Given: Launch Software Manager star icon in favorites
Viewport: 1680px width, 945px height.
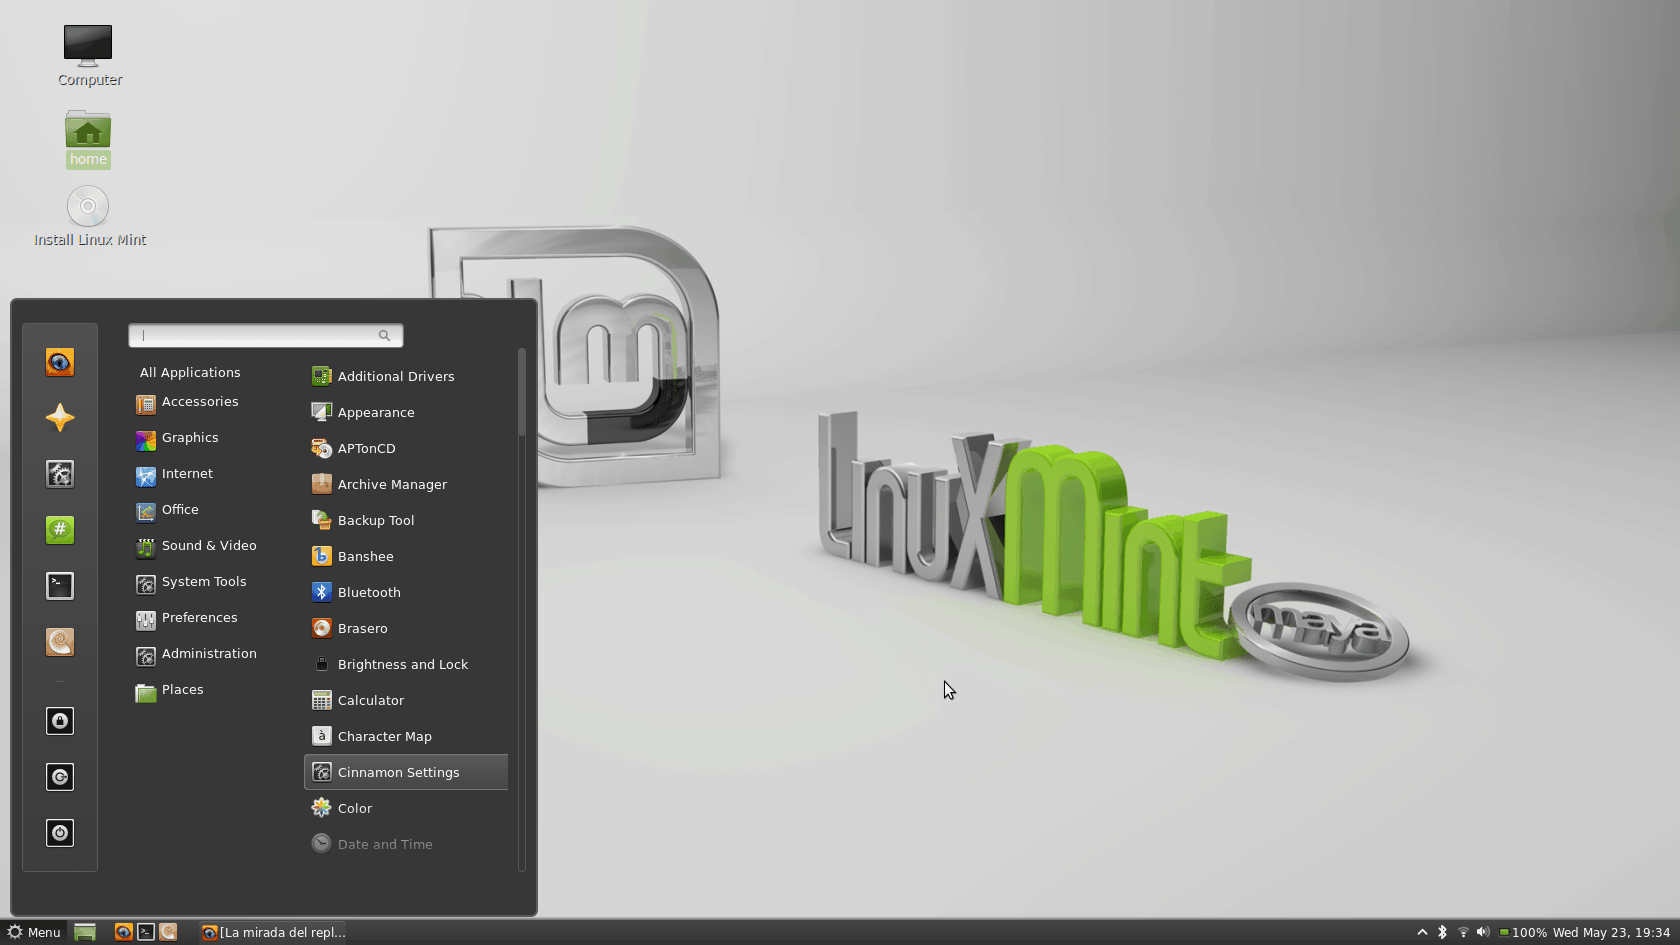Looking at the screenshot, I should point(60,418).
